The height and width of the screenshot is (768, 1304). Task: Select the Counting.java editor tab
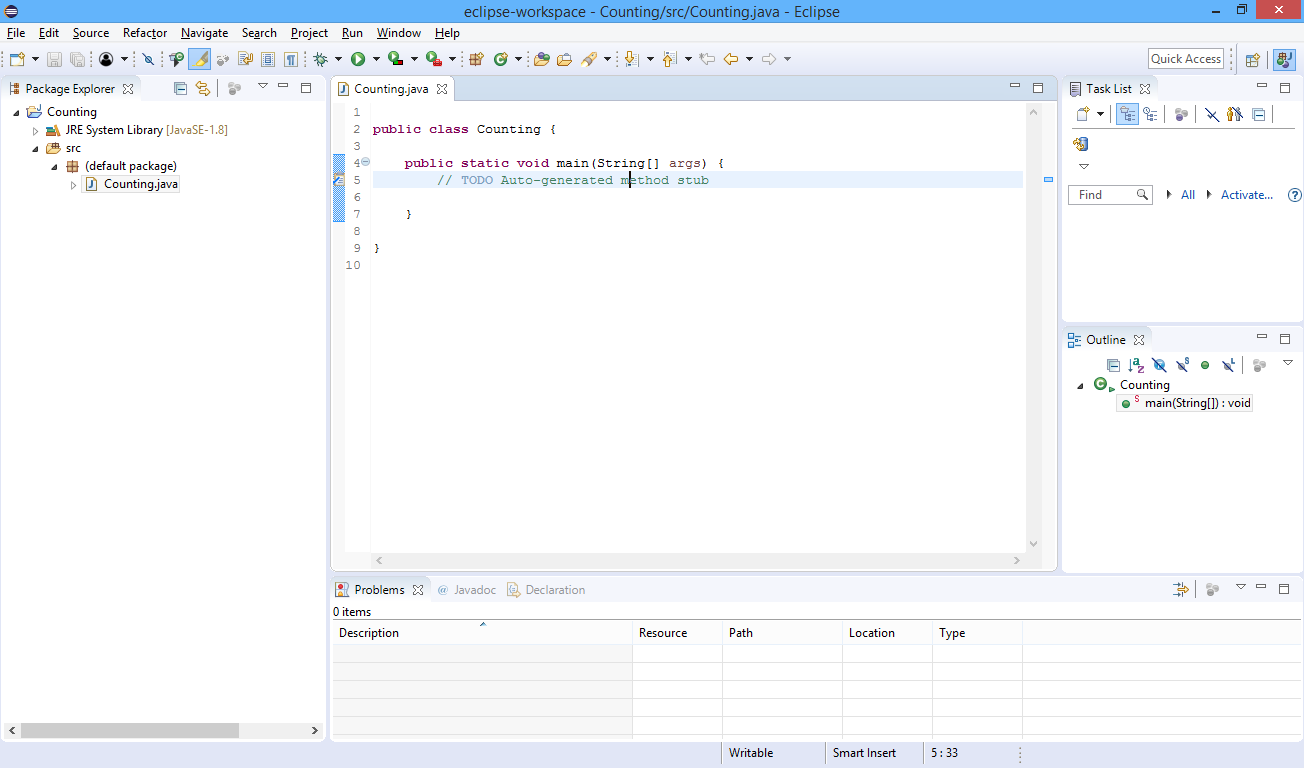coord(391,89)
